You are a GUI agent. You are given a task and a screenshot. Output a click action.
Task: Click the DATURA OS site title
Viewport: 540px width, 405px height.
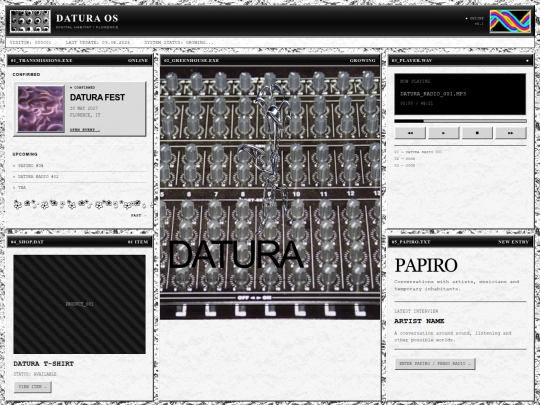point(87,18)
